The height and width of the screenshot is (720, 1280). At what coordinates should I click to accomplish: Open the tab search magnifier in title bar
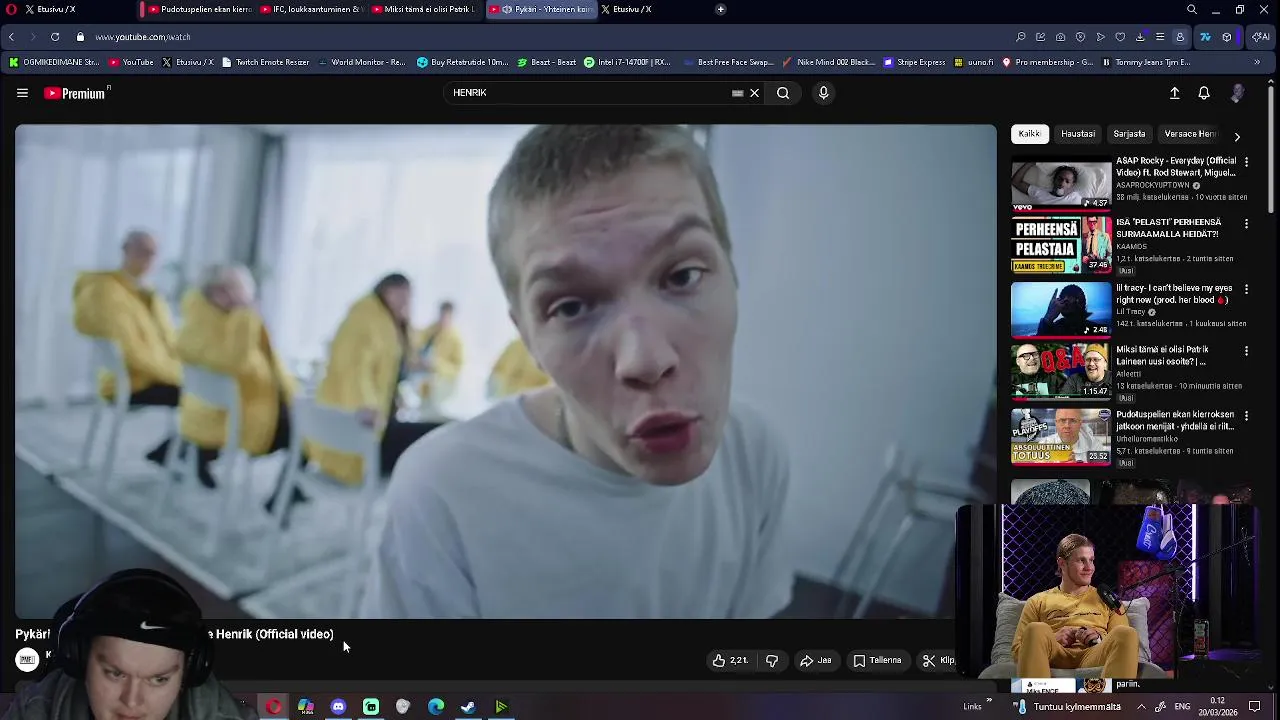coord(1192,9)
